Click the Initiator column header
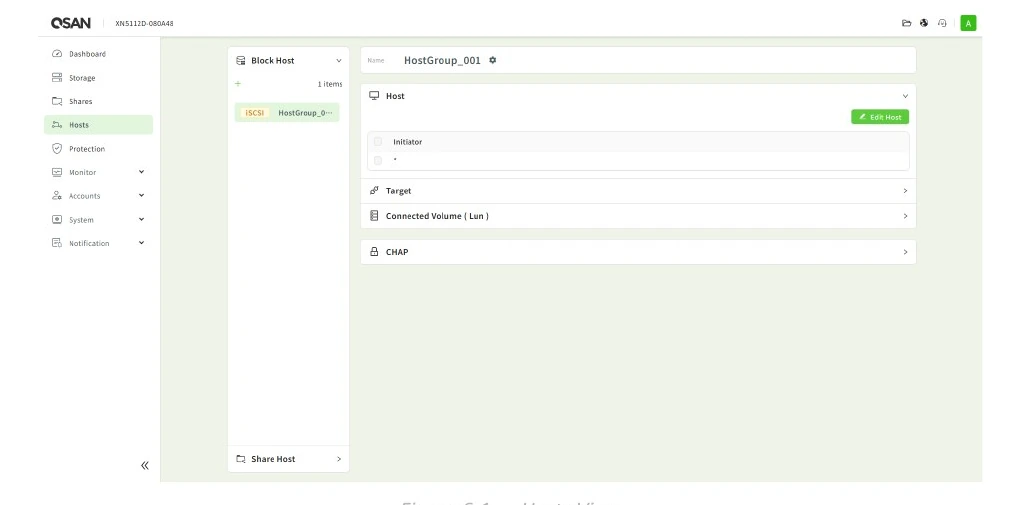 (x=407, y=142)
